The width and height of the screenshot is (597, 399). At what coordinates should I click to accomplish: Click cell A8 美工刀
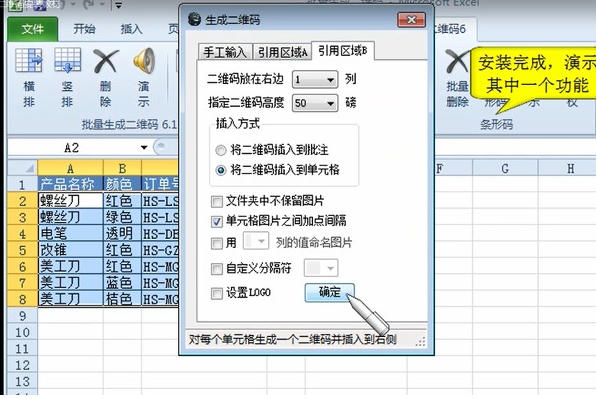point(70,299)
